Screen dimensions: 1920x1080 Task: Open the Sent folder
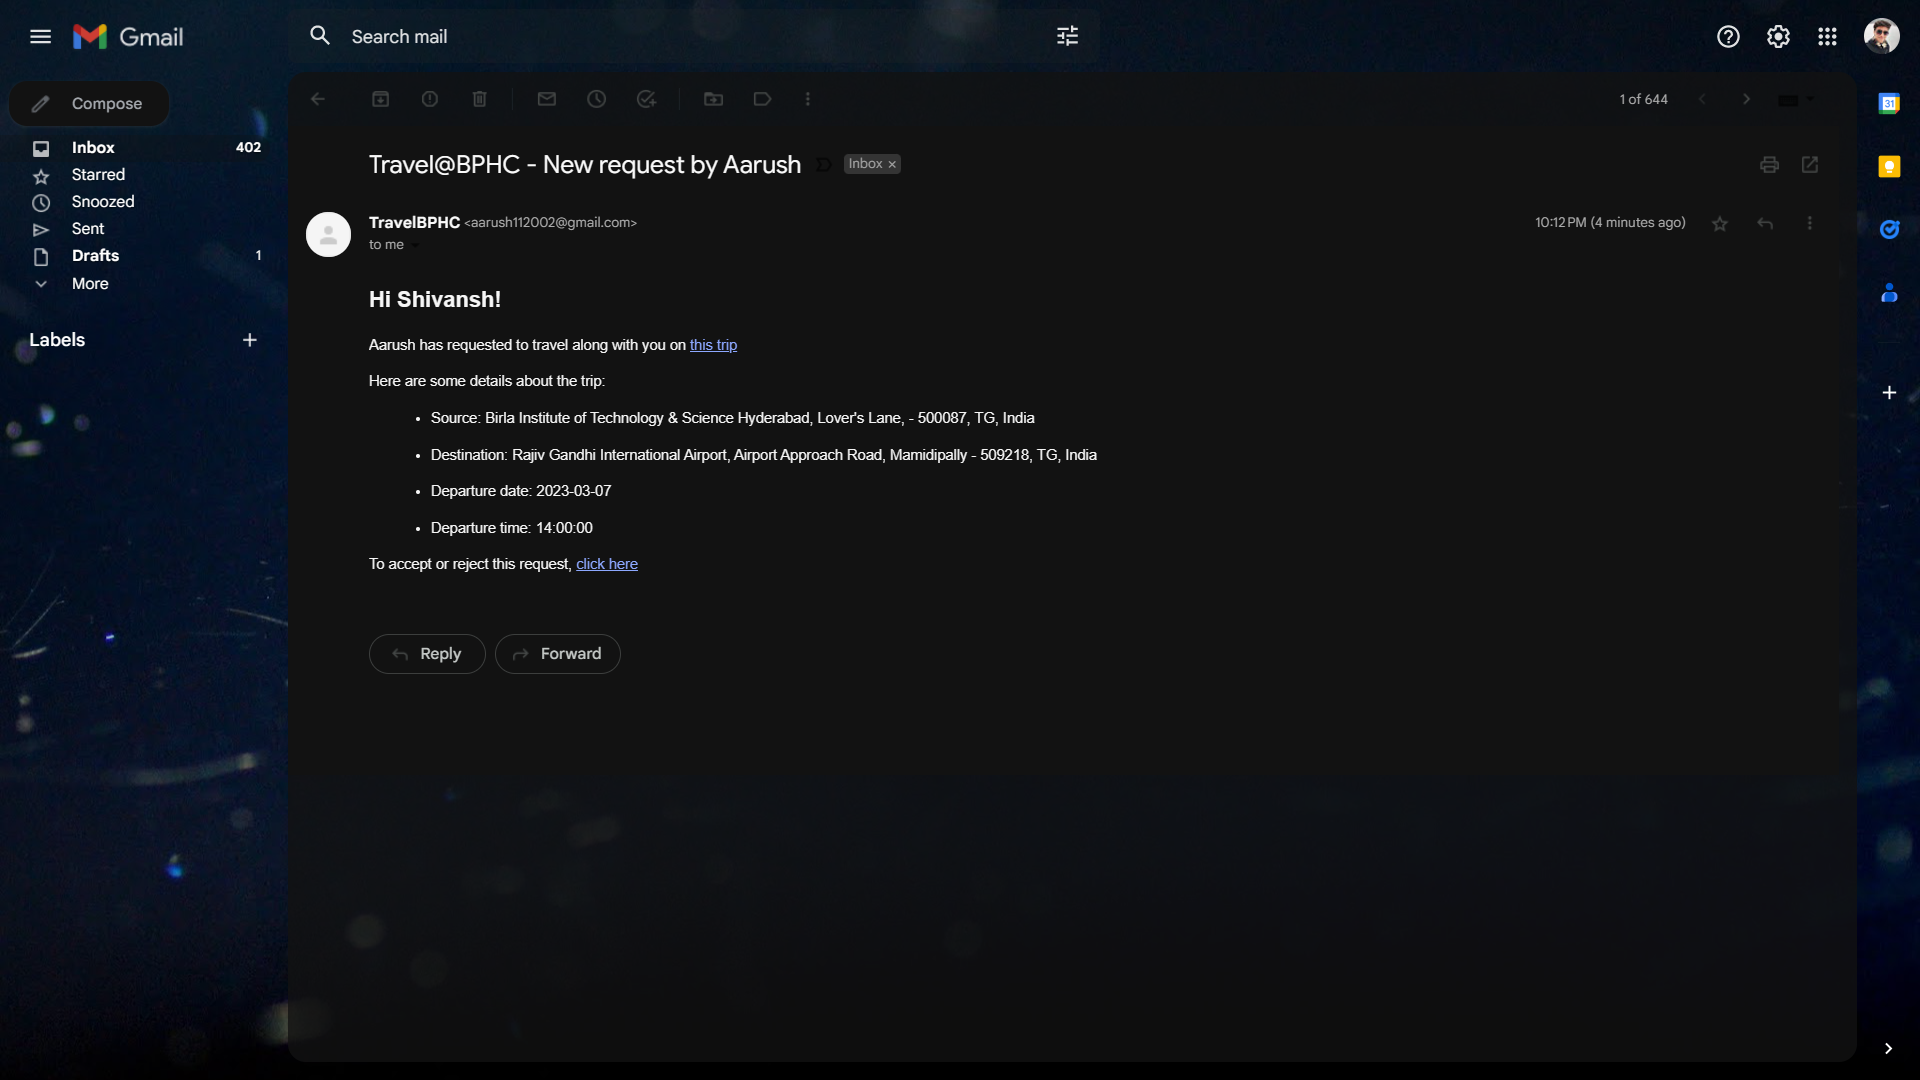point(87,229)
